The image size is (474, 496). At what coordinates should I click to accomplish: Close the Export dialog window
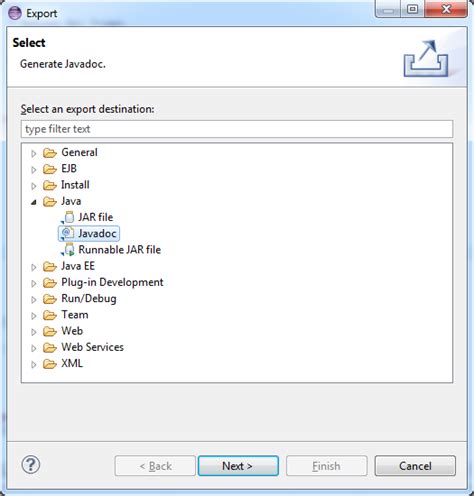(446, 9)
